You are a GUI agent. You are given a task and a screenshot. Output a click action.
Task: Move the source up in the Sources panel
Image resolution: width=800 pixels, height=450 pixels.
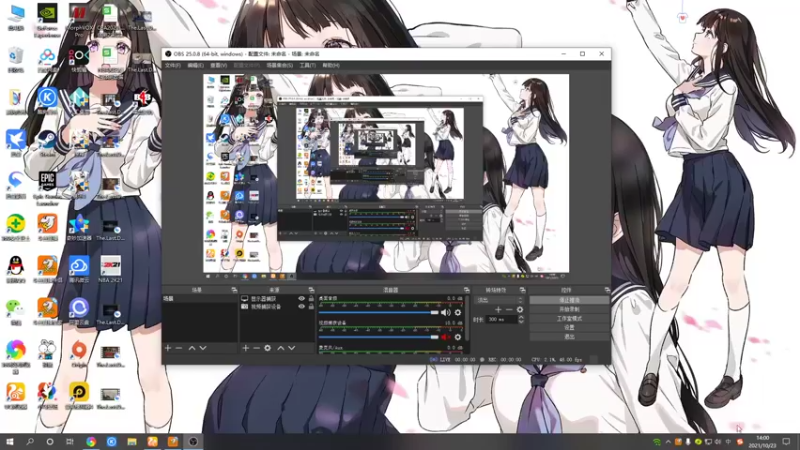pos(281,348)
